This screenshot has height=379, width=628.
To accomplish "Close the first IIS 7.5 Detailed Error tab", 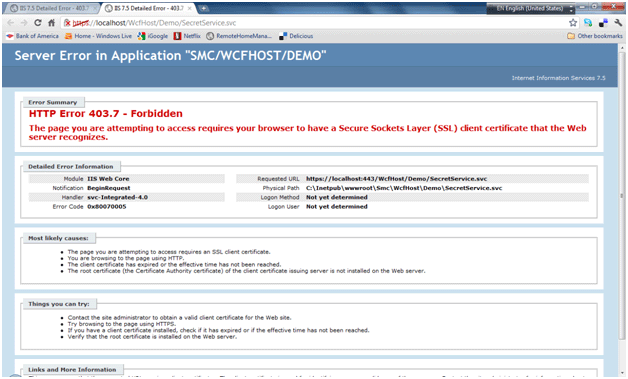I will (x=95, y=8).
